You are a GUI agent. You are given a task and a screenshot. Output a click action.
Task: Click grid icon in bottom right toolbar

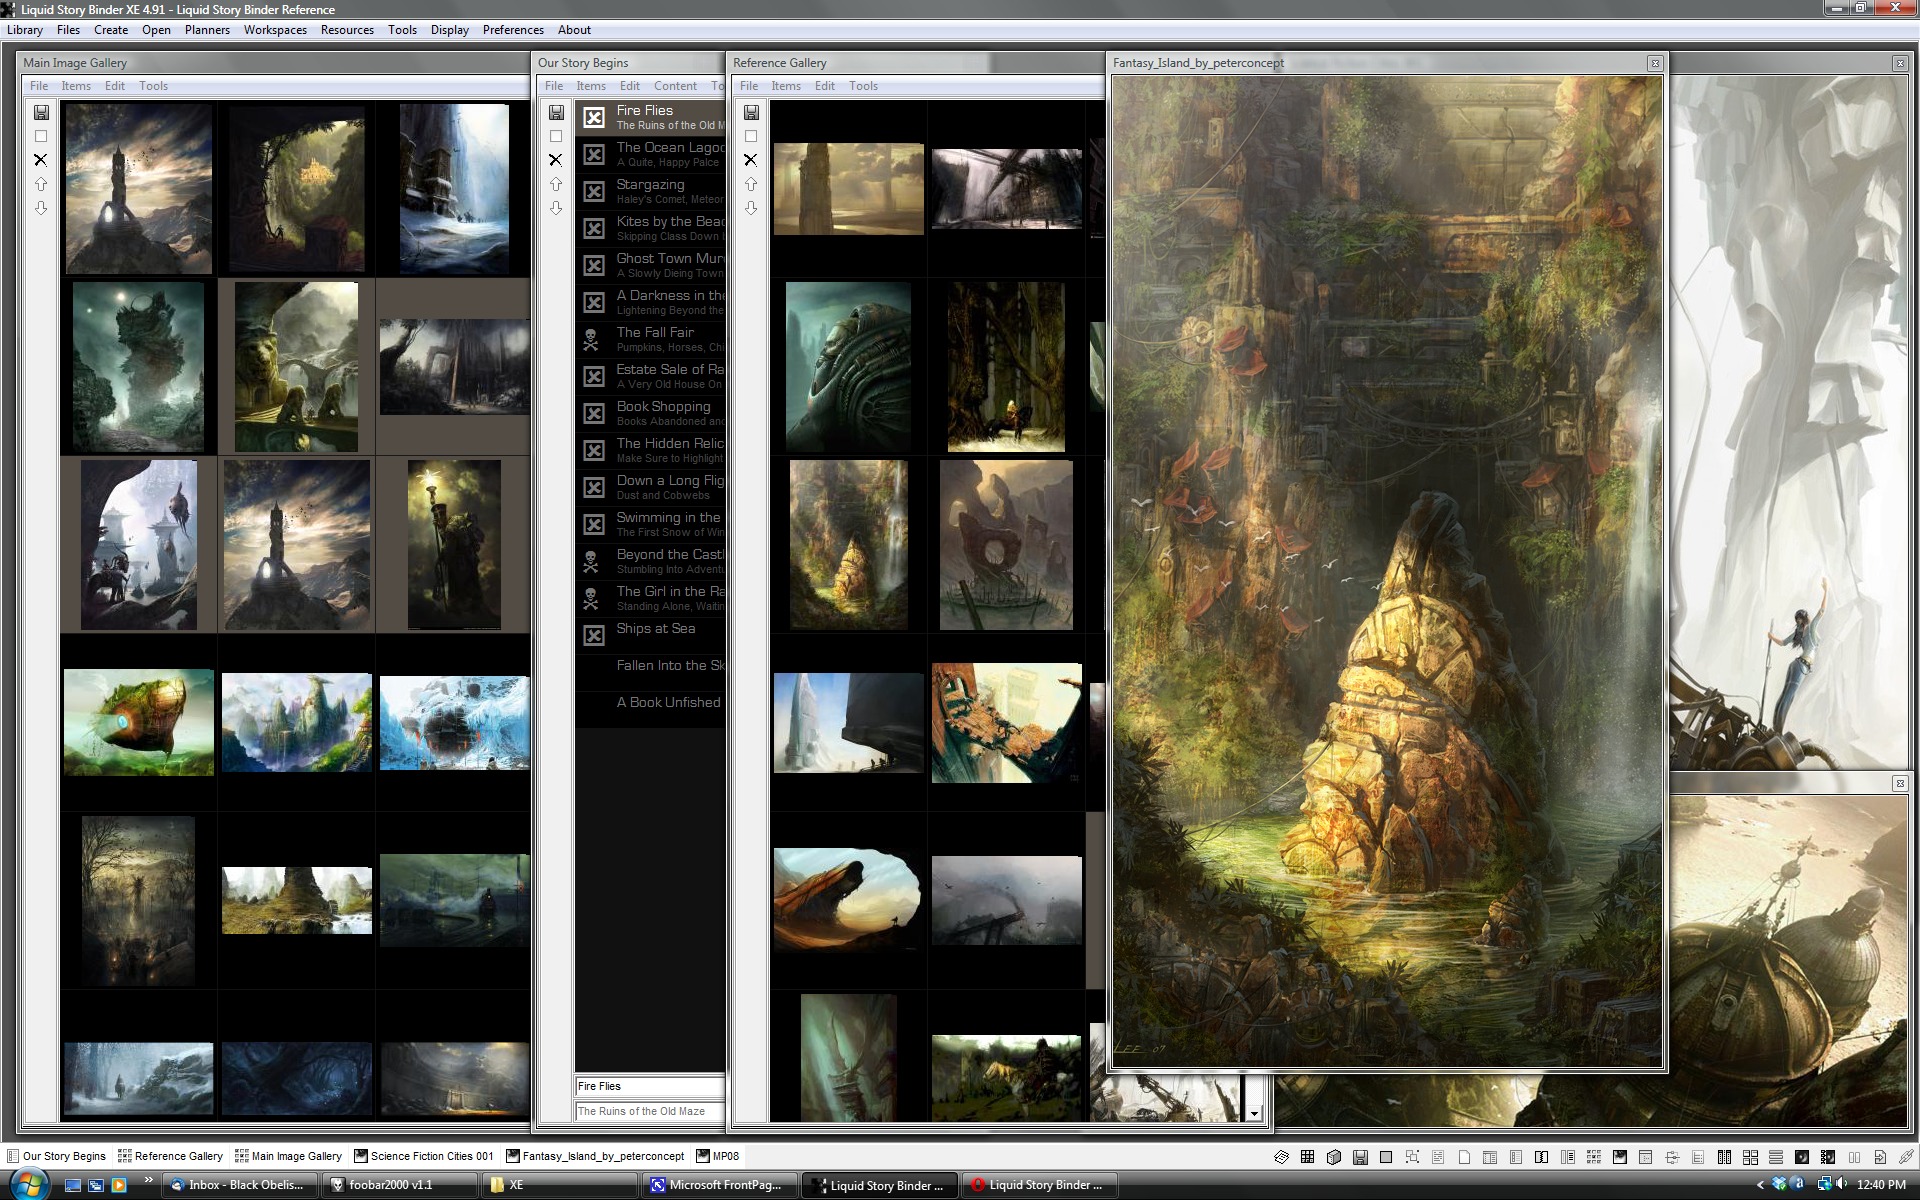click(x=1307, y=1157)
